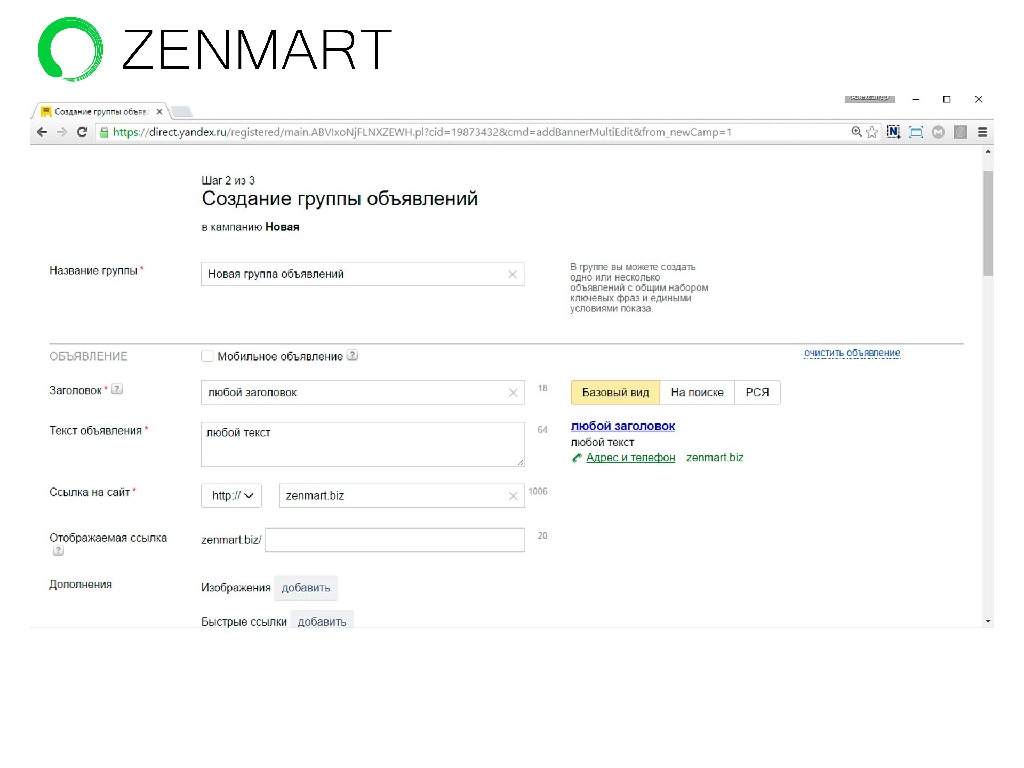The width and height of the screenshot is (1024, 768).
Task: Click the Адрес и телефон link
Action: [630, 458]
